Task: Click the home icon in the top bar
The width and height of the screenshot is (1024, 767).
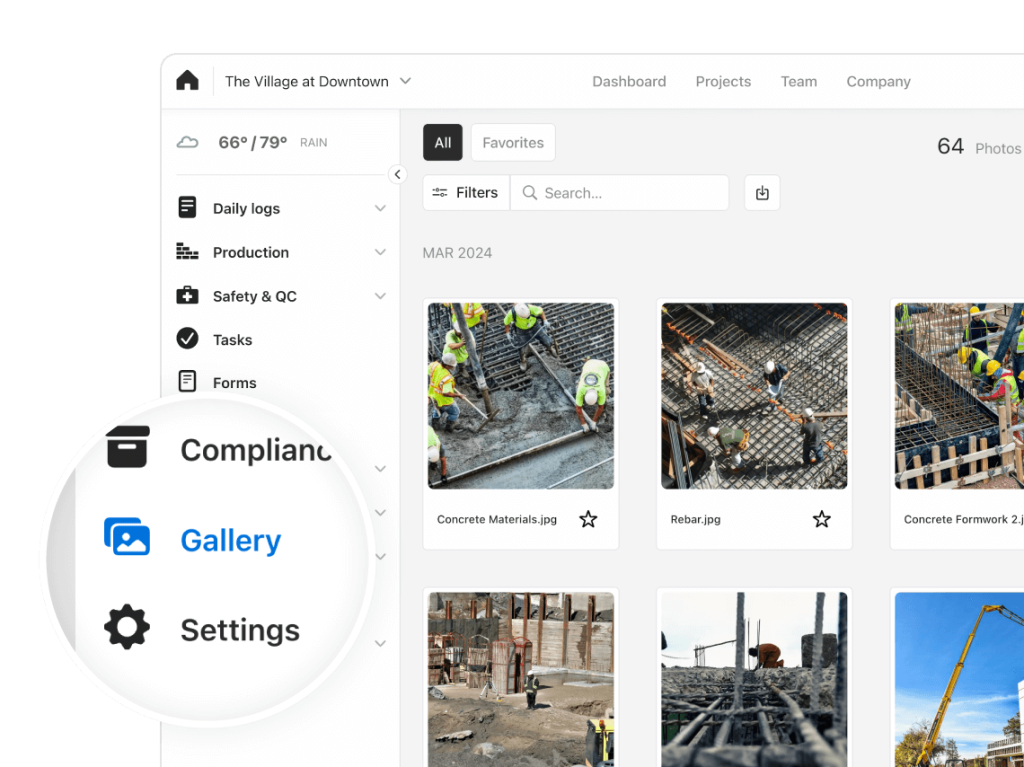Action: pyautogui.click(x=187, y=80)
